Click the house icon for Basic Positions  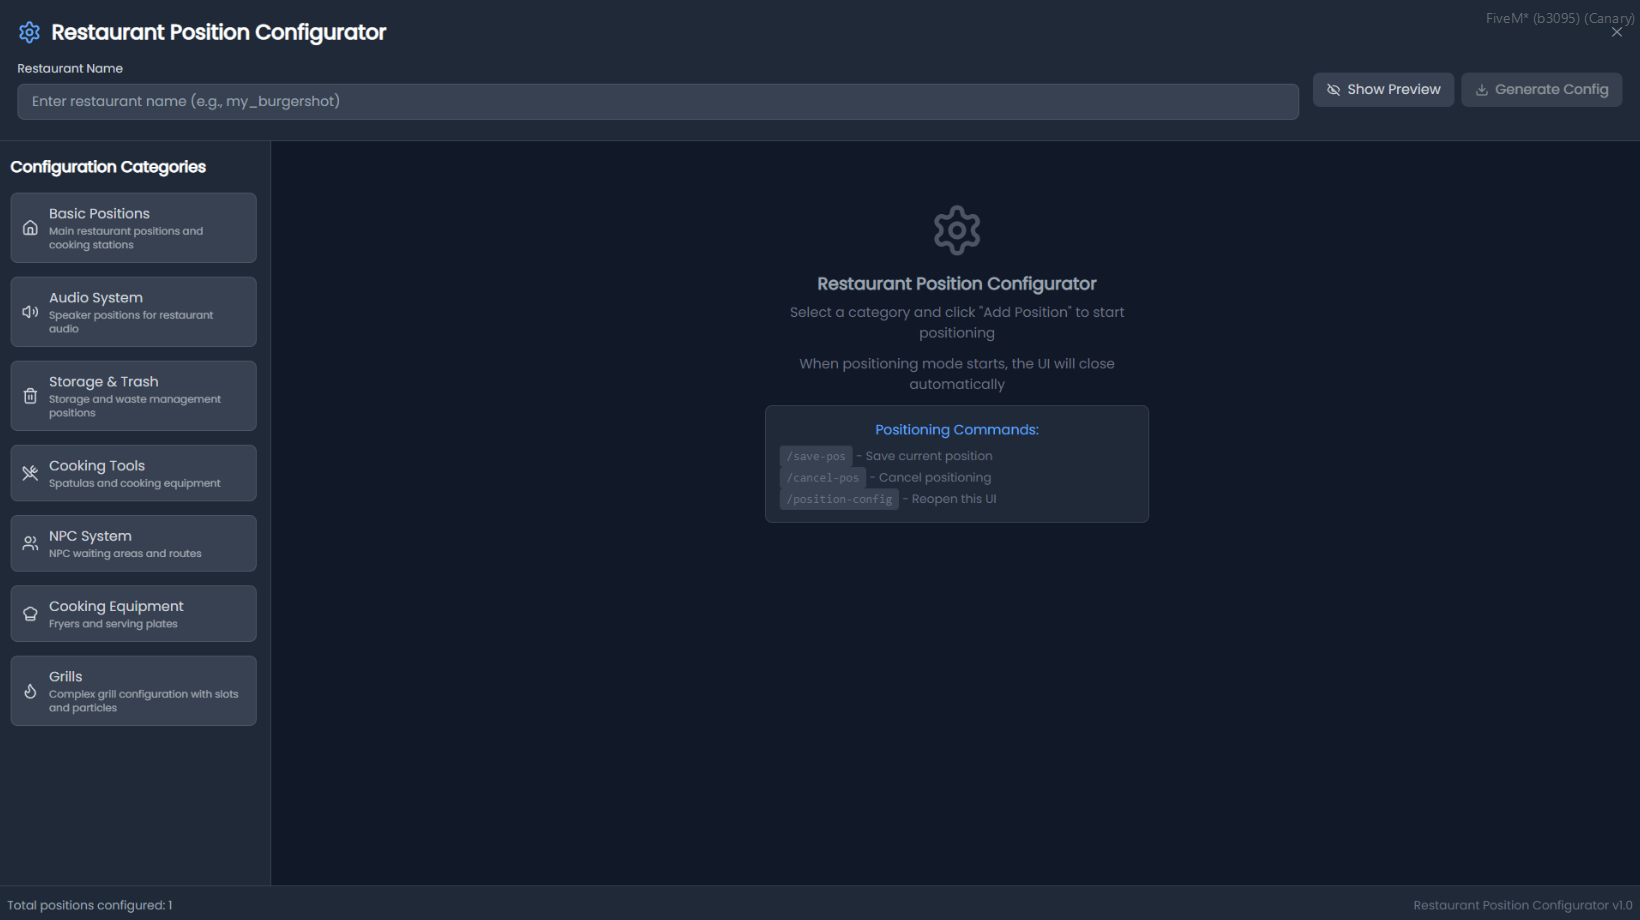pos(30,228)
